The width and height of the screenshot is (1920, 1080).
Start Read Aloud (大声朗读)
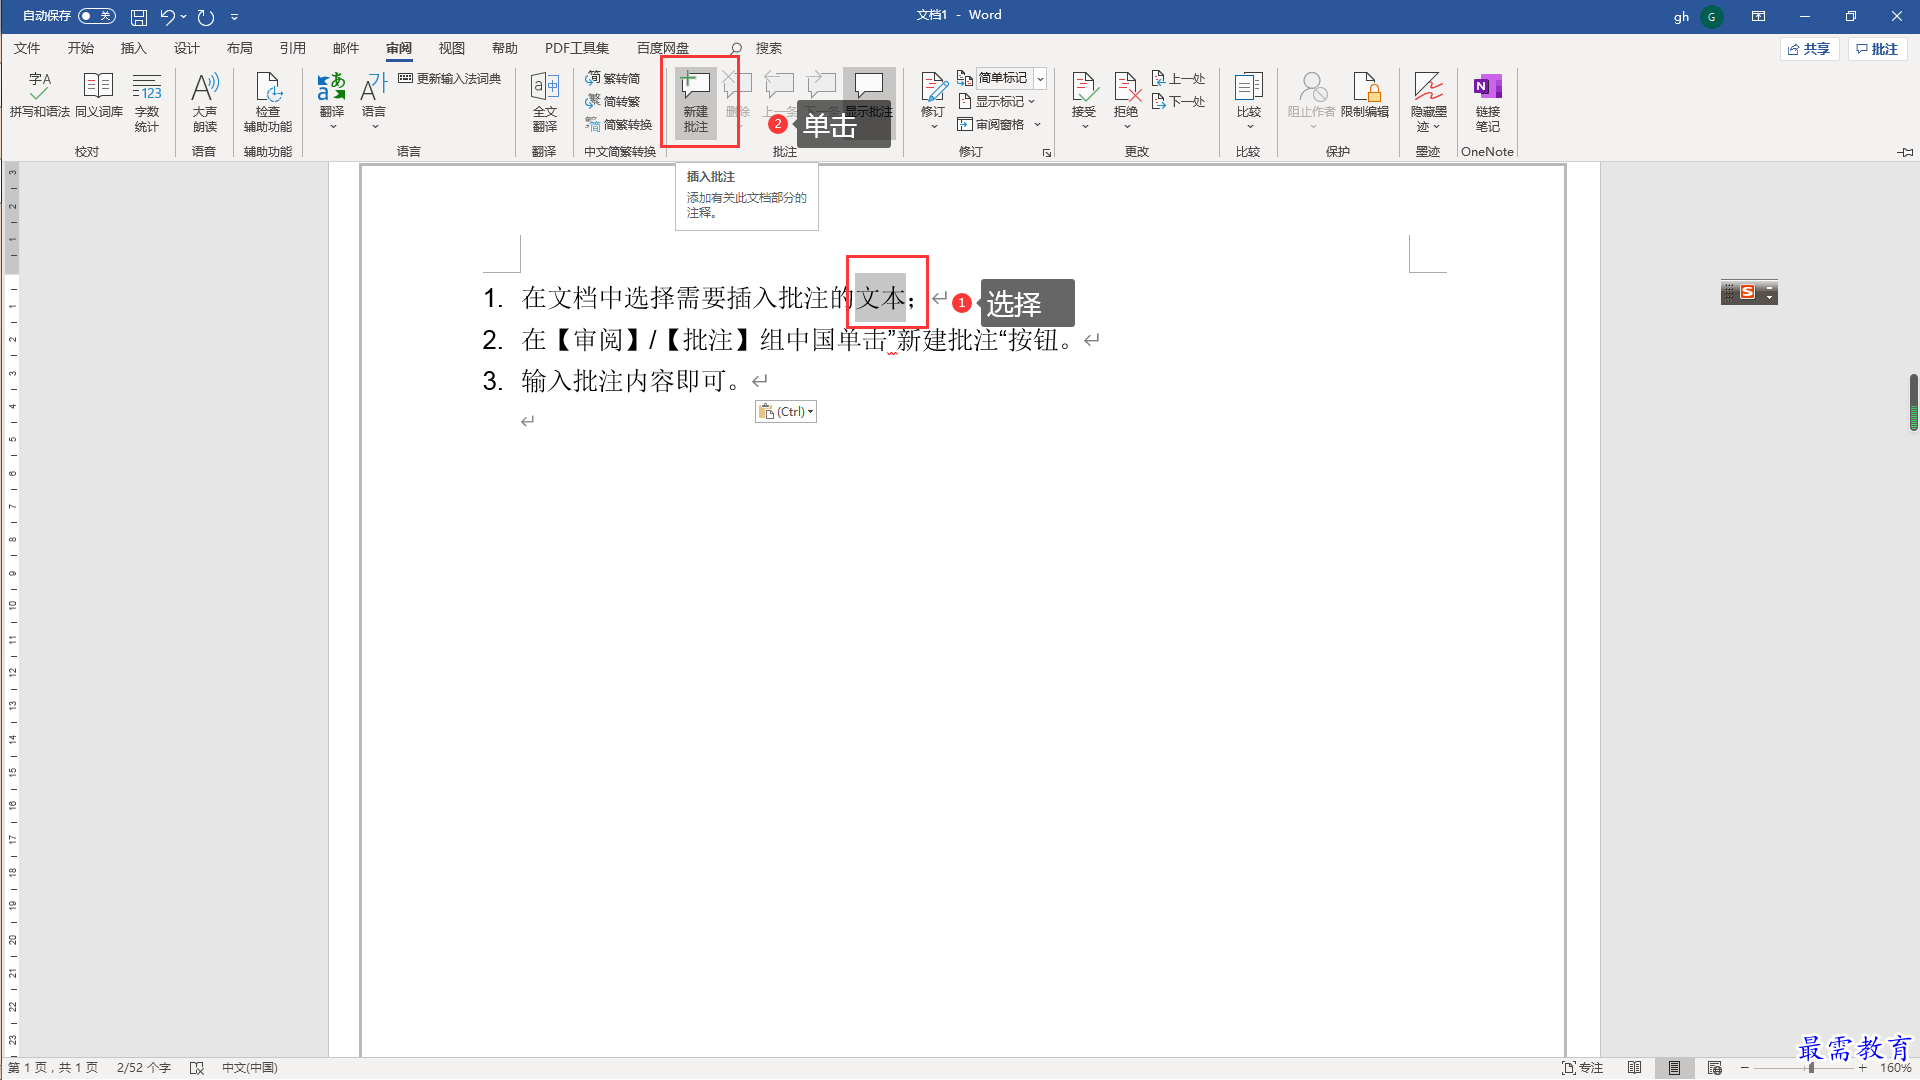pos(205,102)
